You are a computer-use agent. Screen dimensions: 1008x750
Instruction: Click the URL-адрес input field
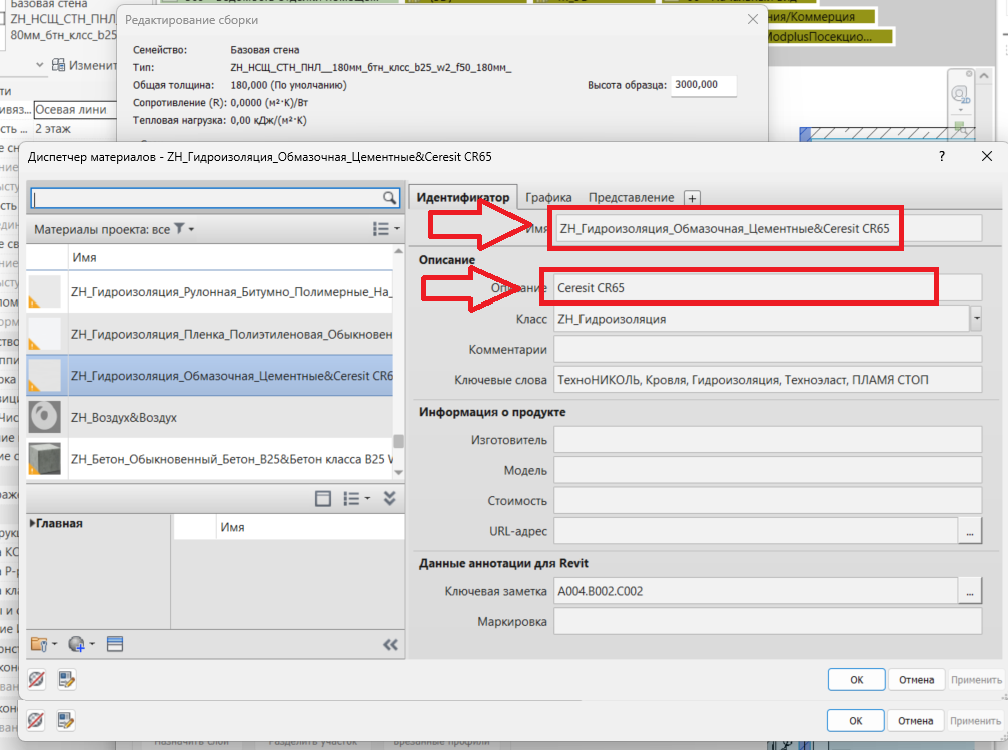coord(756,531)
